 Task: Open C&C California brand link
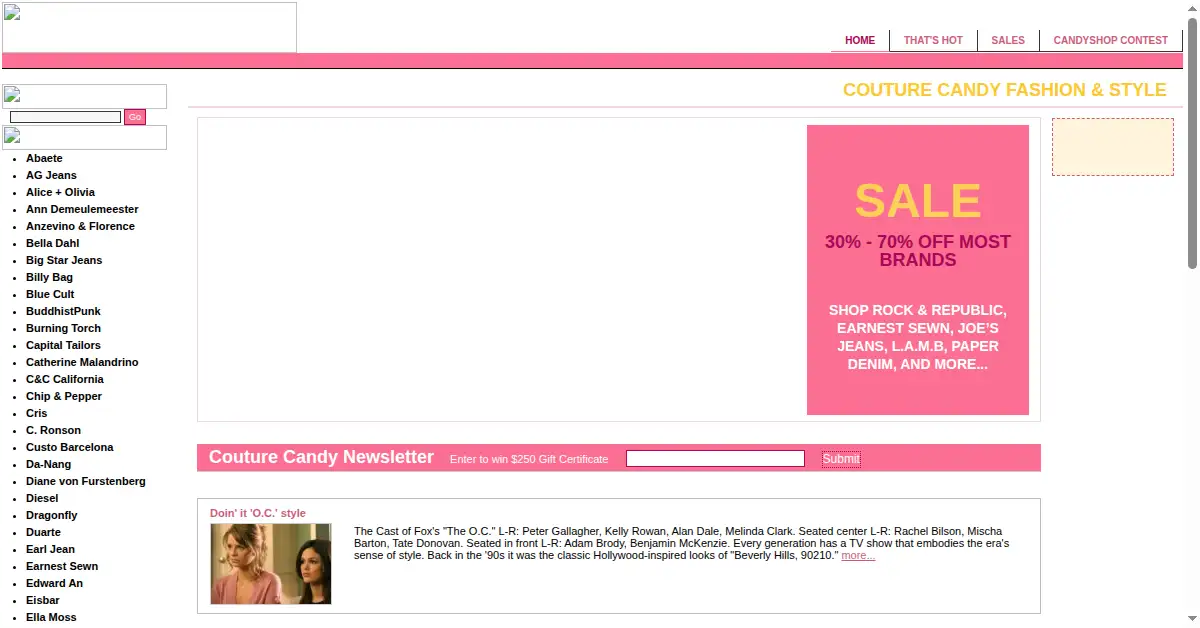coord(64,379)
